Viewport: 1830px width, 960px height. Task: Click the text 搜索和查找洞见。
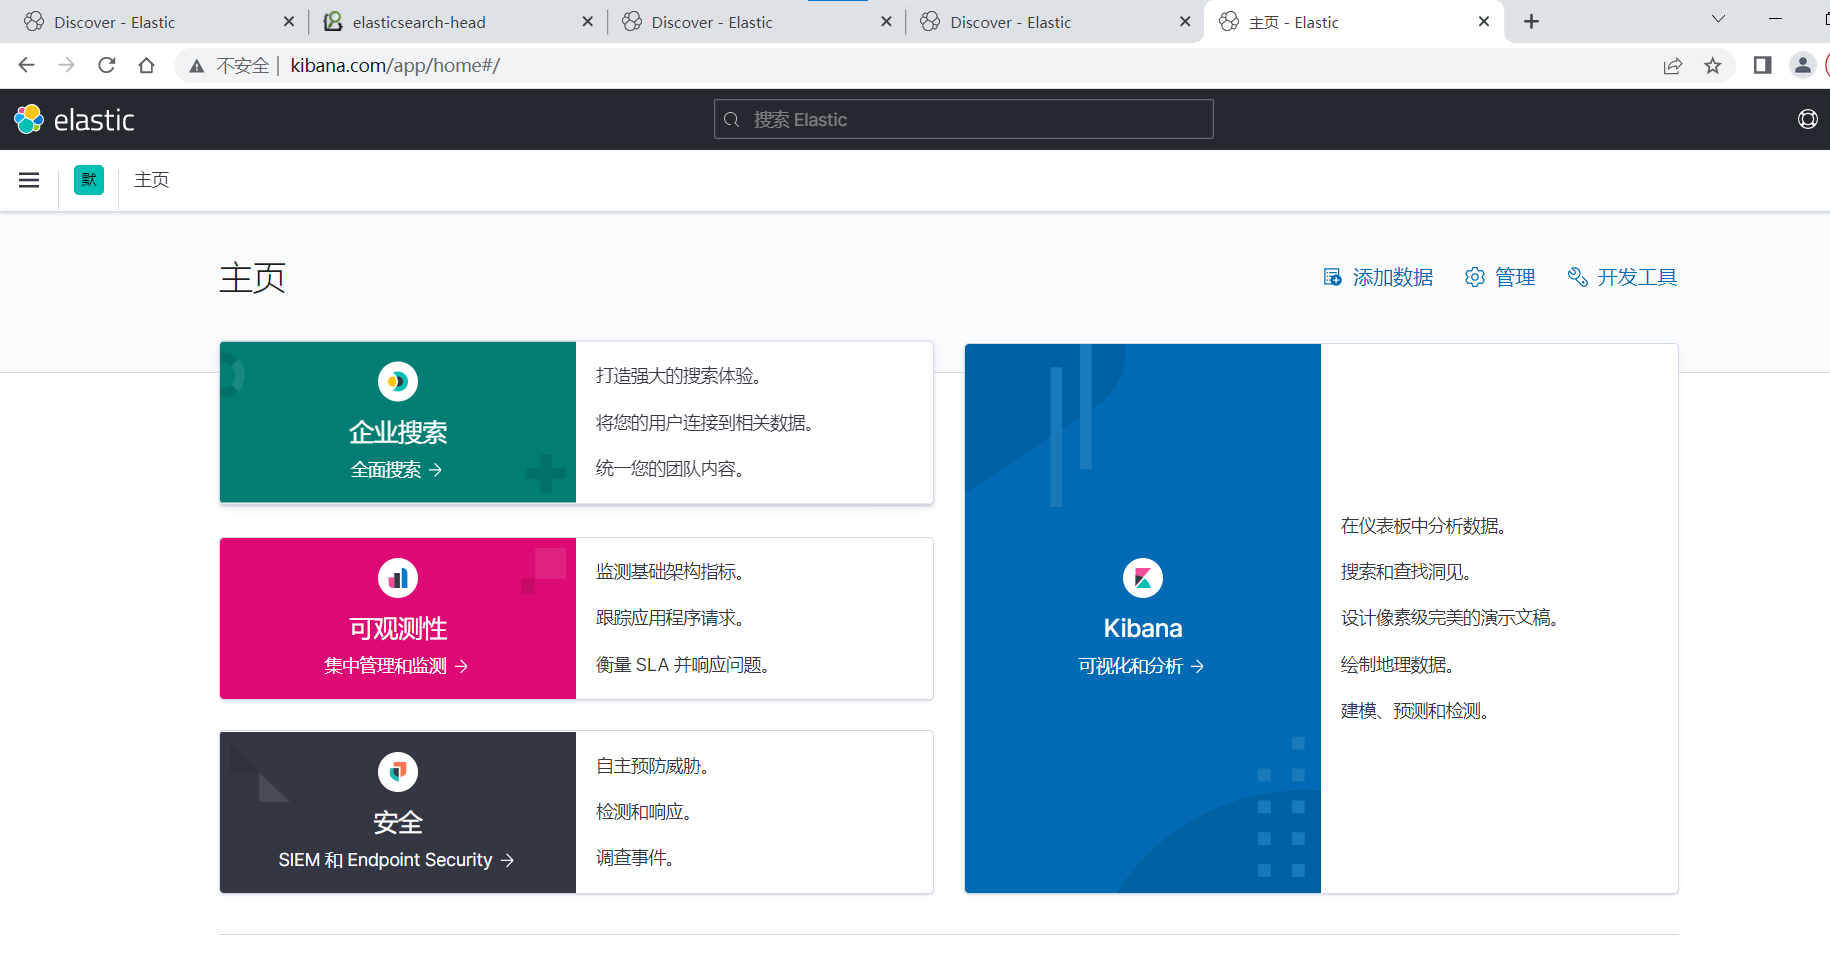[1408, 572]
